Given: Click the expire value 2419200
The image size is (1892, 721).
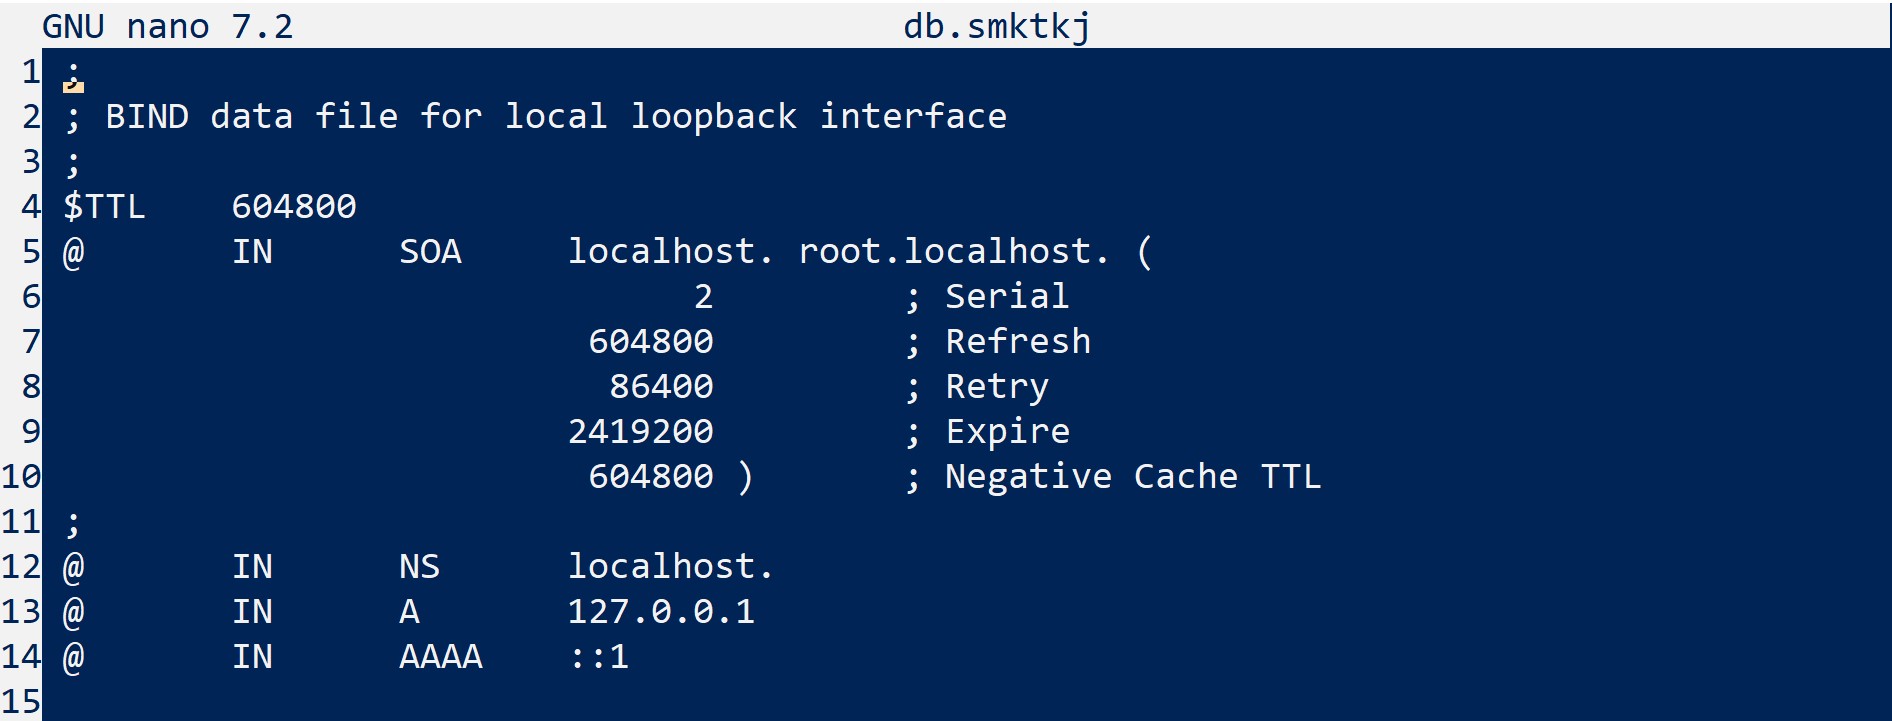Looking at the screenshot, I should pyautogui.click(x=640, y=432).
